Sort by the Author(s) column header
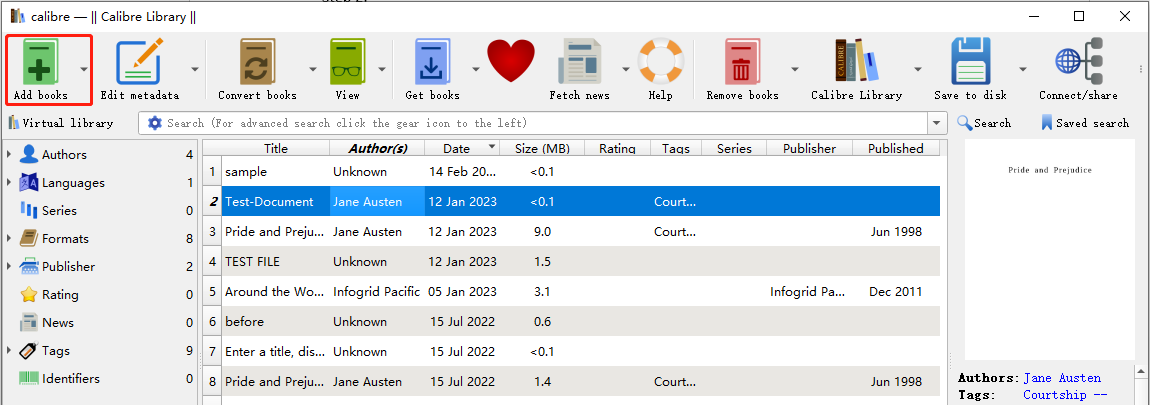The width and height of the screenshot is (1150, 405). [377, 148]
